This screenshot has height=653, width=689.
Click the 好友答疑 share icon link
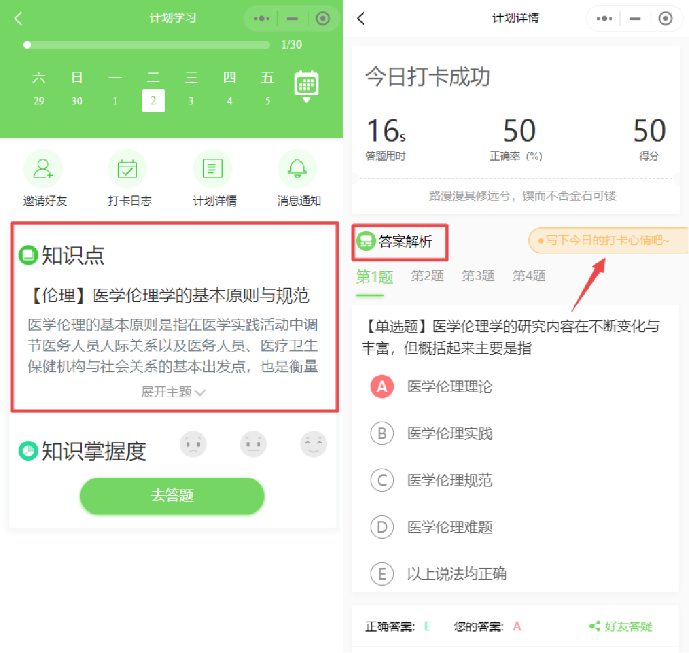click(x=621, y=626)
